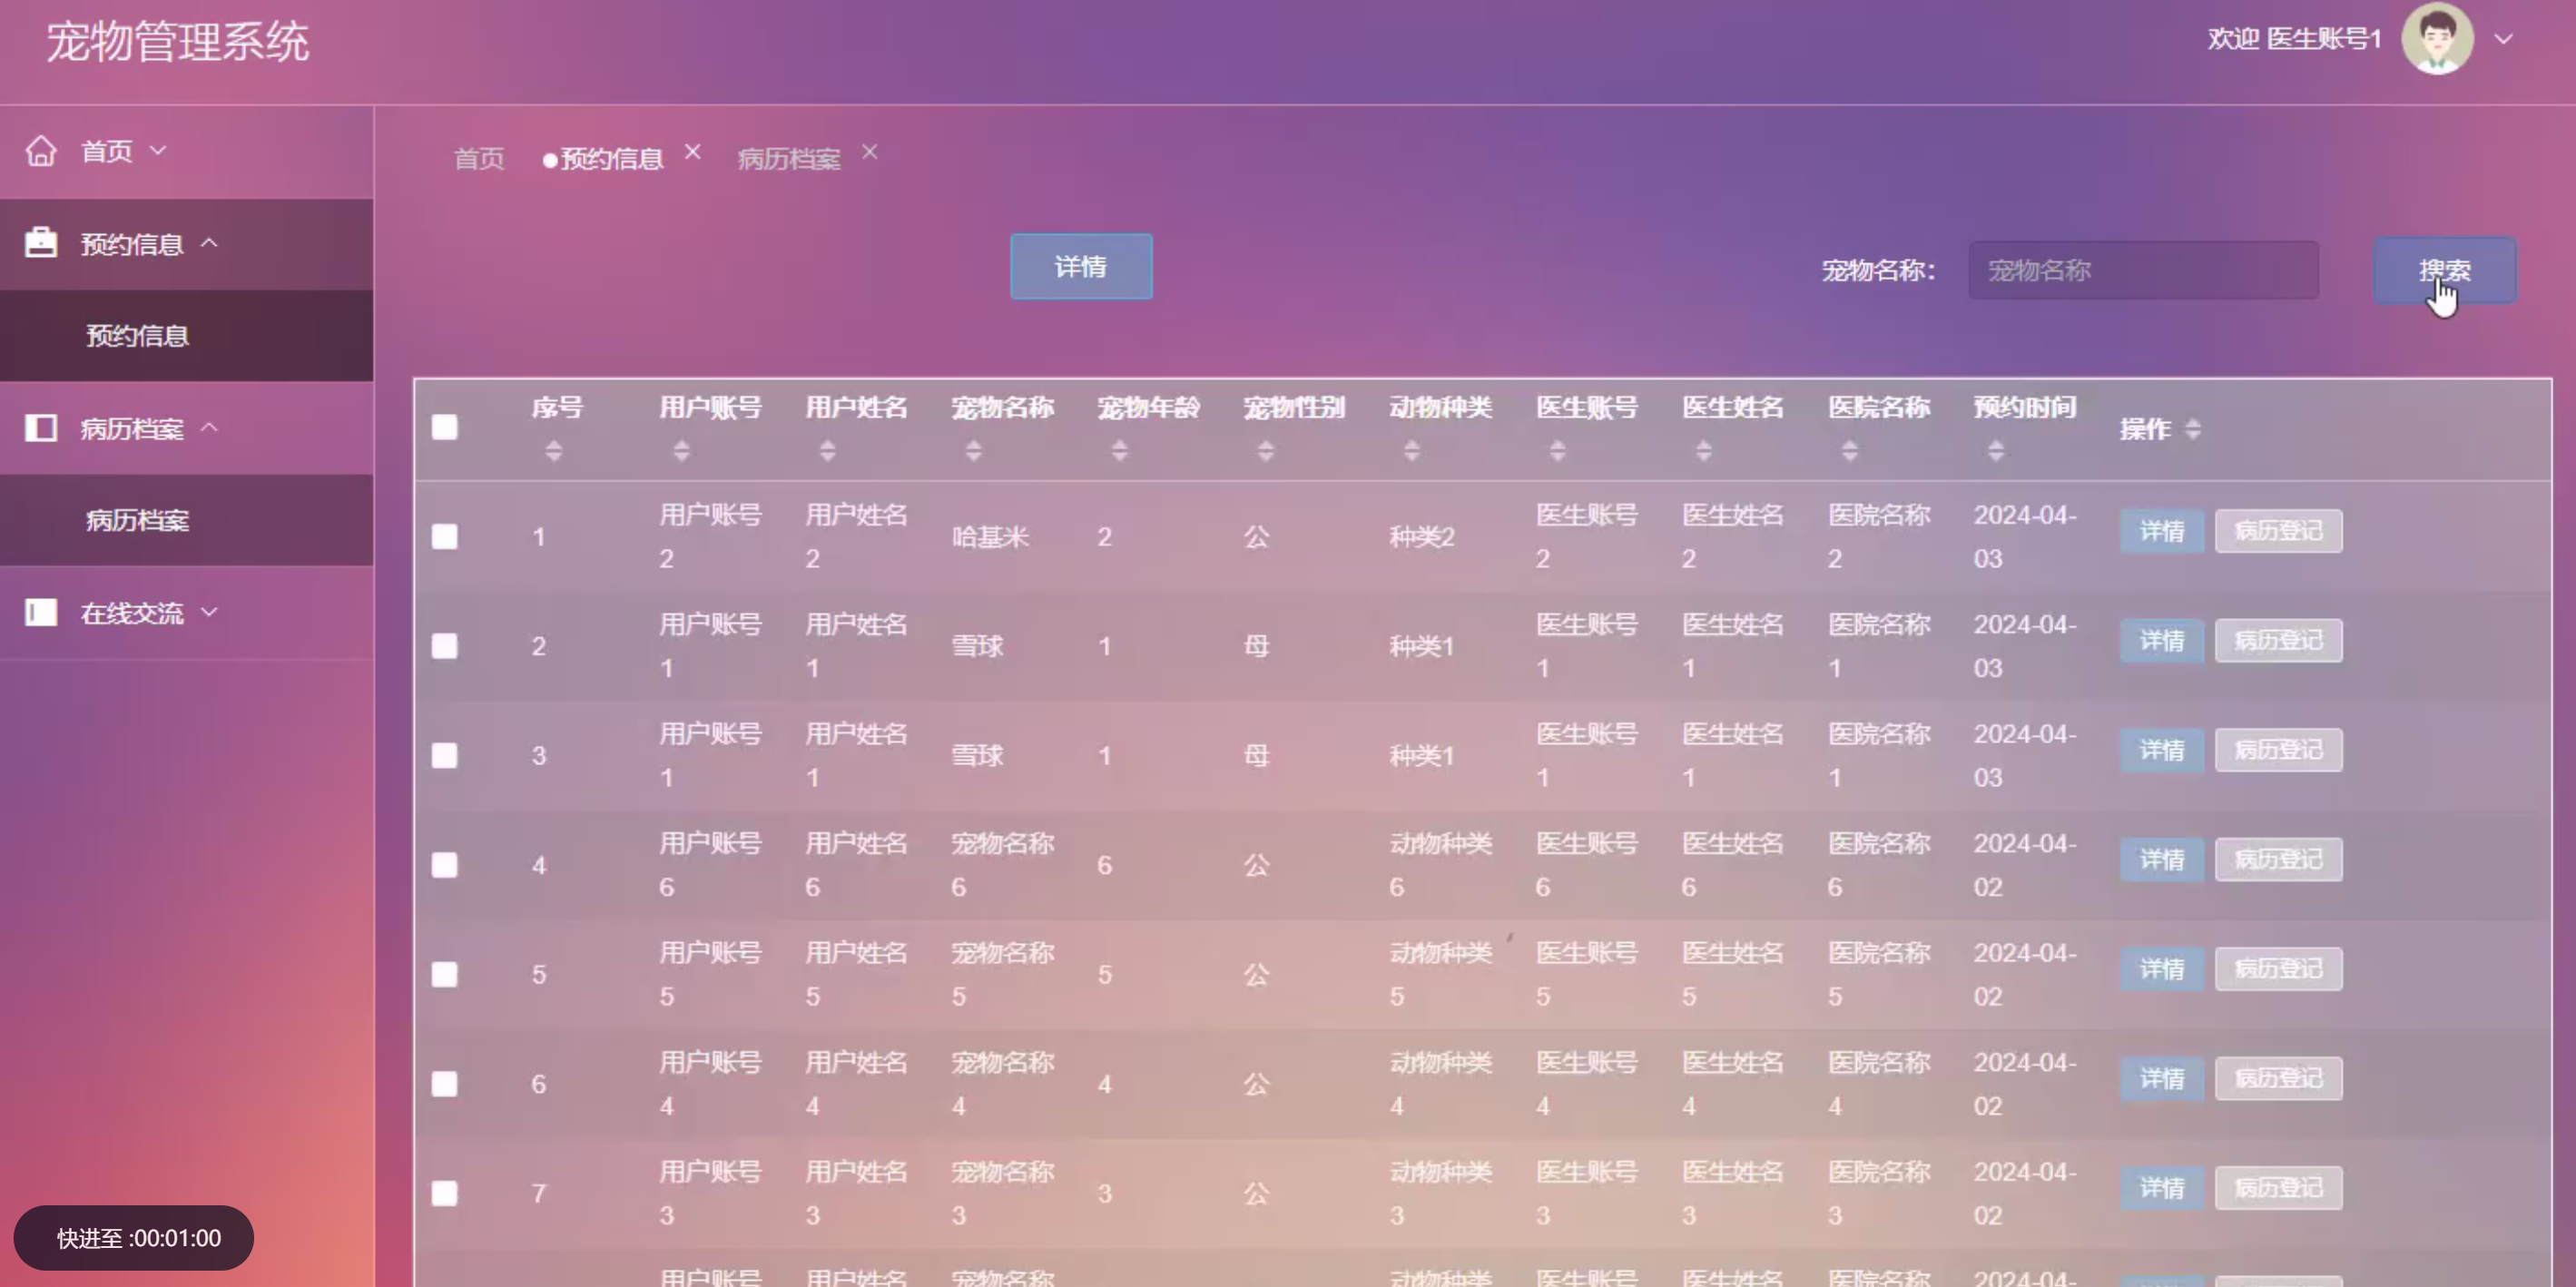The height and width of the screenshot is (1287, 2576).
Task: Check the row 2 checkbox
Action: 444,646
